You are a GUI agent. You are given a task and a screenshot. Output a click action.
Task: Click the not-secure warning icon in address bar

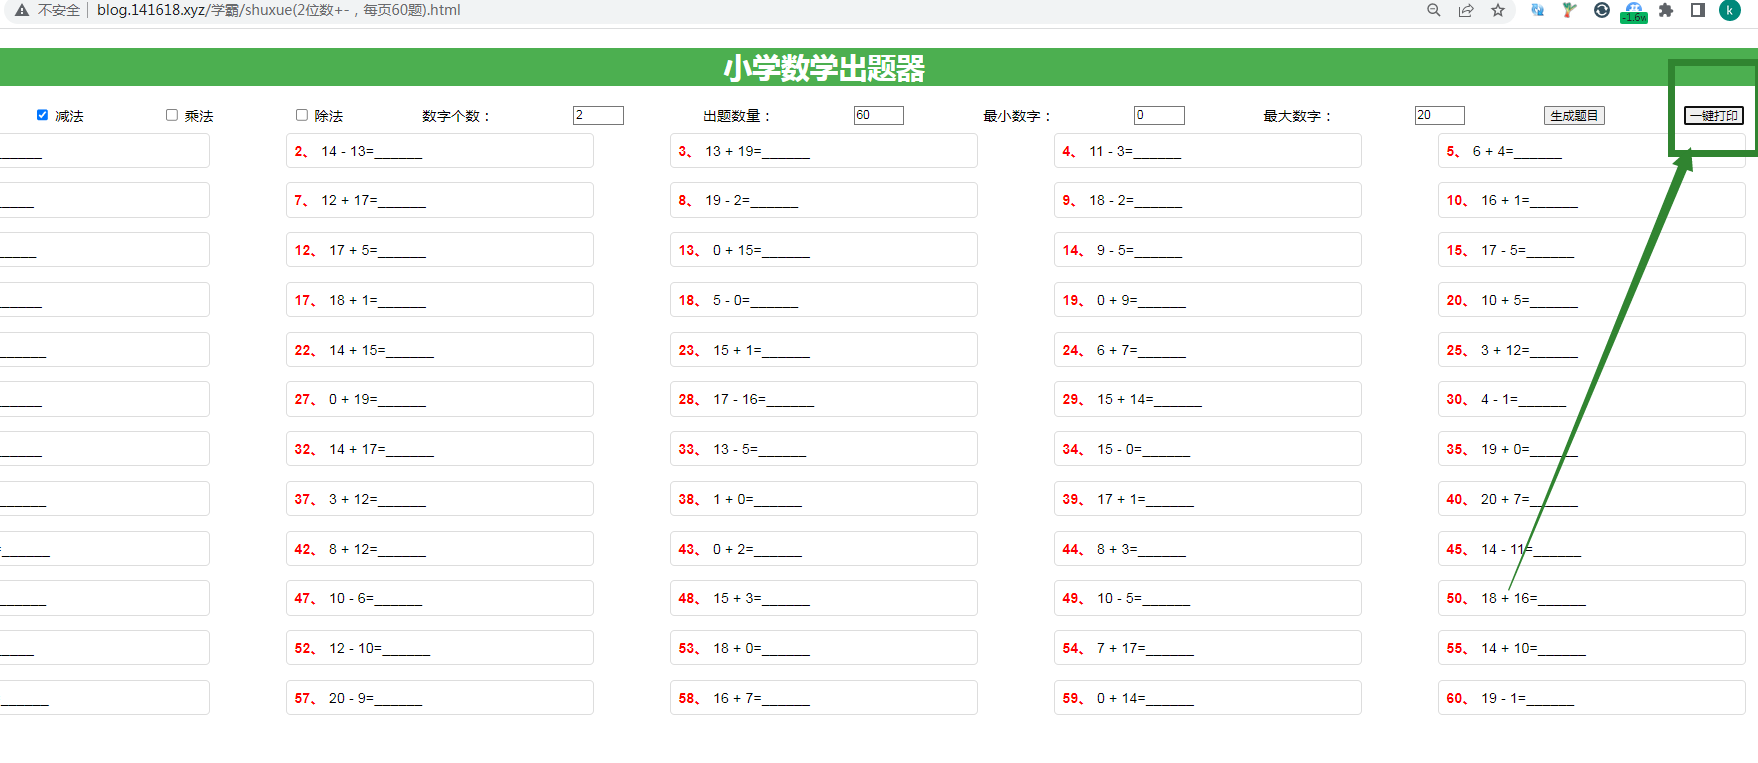(x=21, y=10)
